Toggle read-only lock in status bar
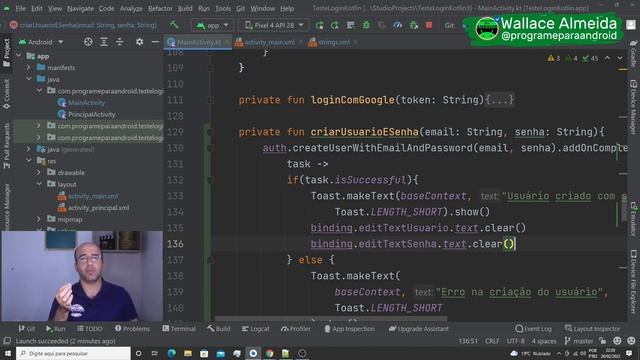This screenshot has width=640, height=360. 602,340
